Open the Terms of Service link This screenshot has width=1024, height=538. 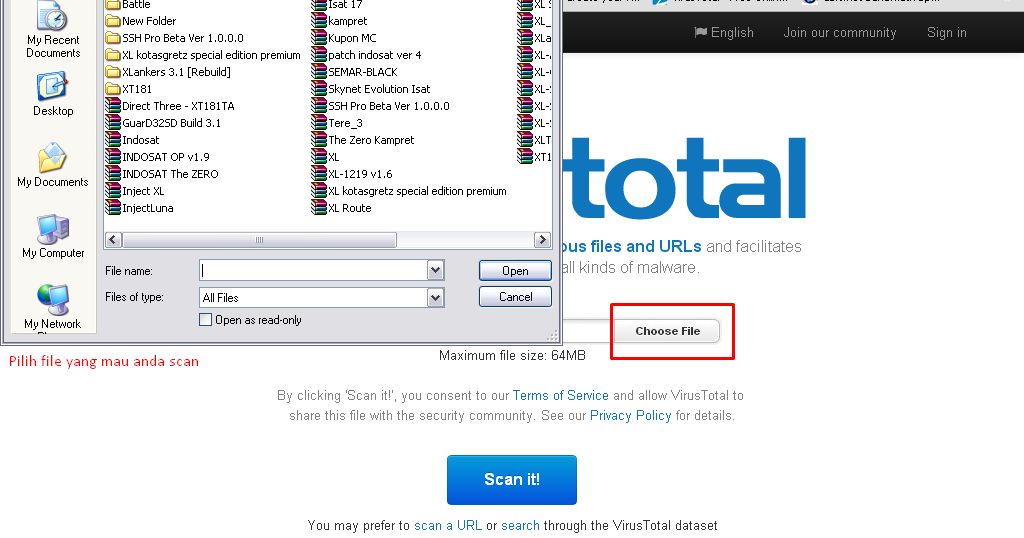(x=560, y=396)
